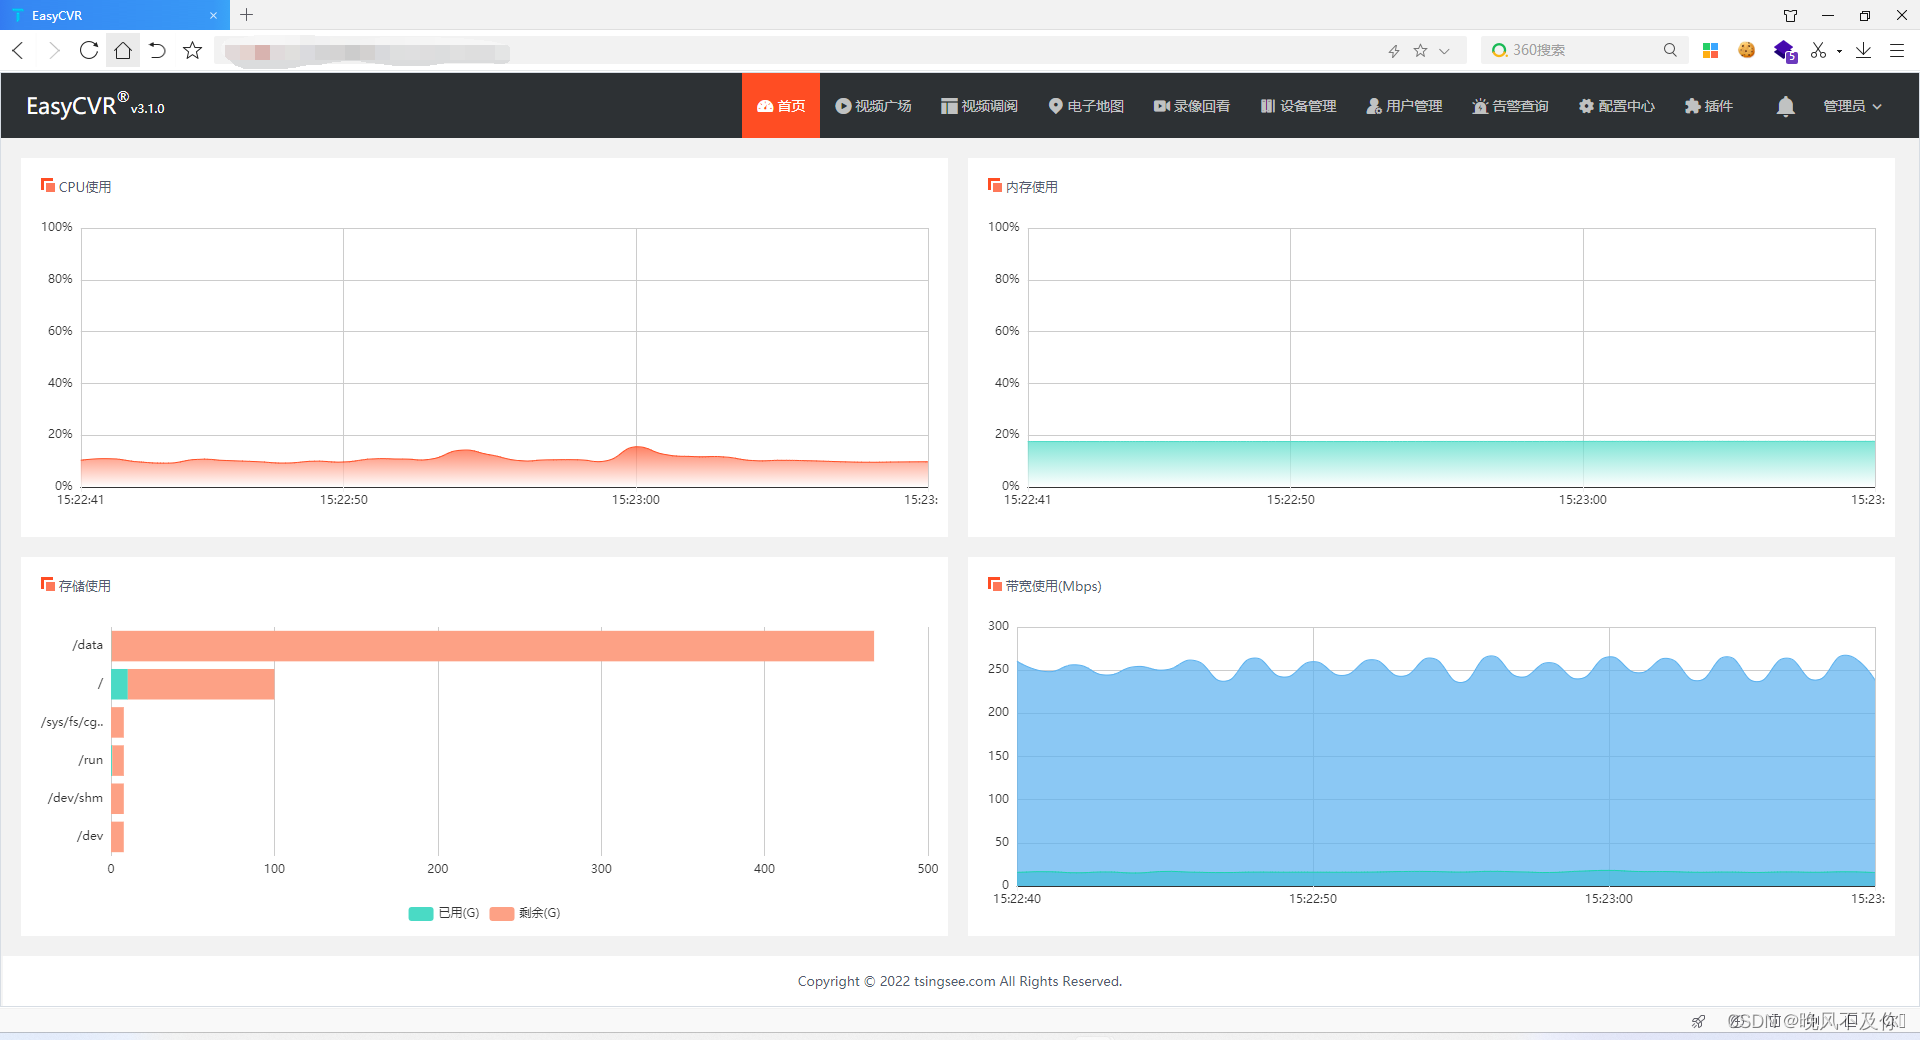Click the 存储使用 panel title
The height and width of the screenshot is (1040, 1920).
(84, 586)
